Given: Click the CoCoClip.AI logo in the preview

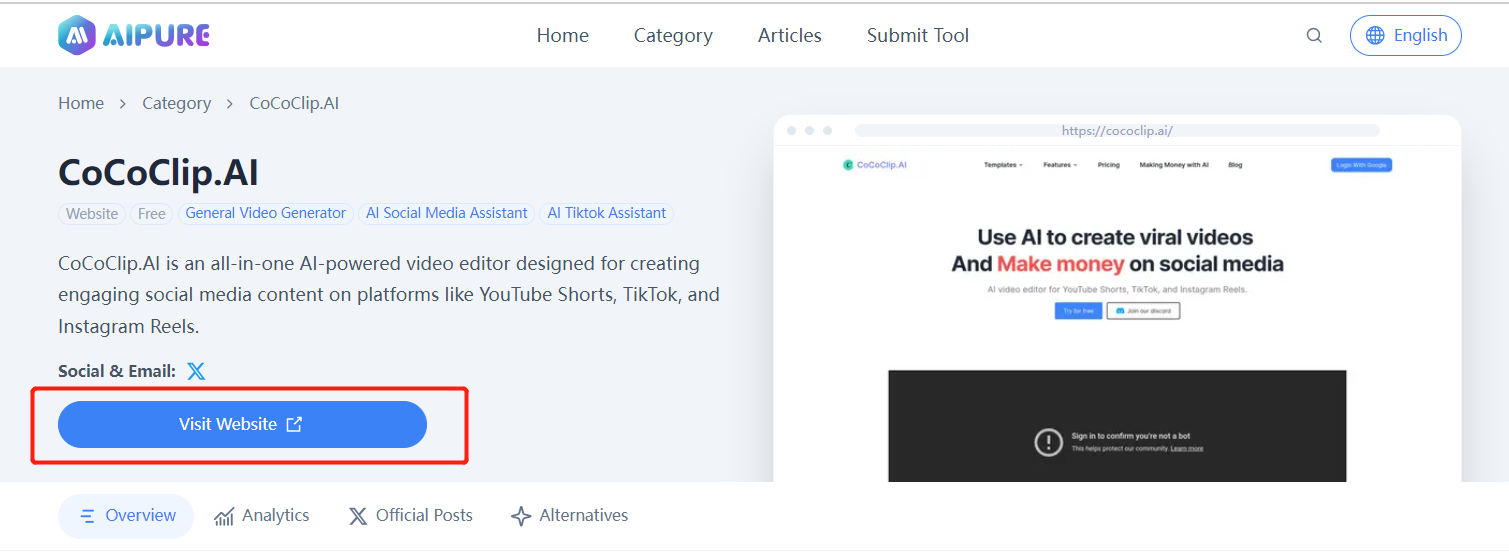Looking at the screenshot, I should (875, 165).
